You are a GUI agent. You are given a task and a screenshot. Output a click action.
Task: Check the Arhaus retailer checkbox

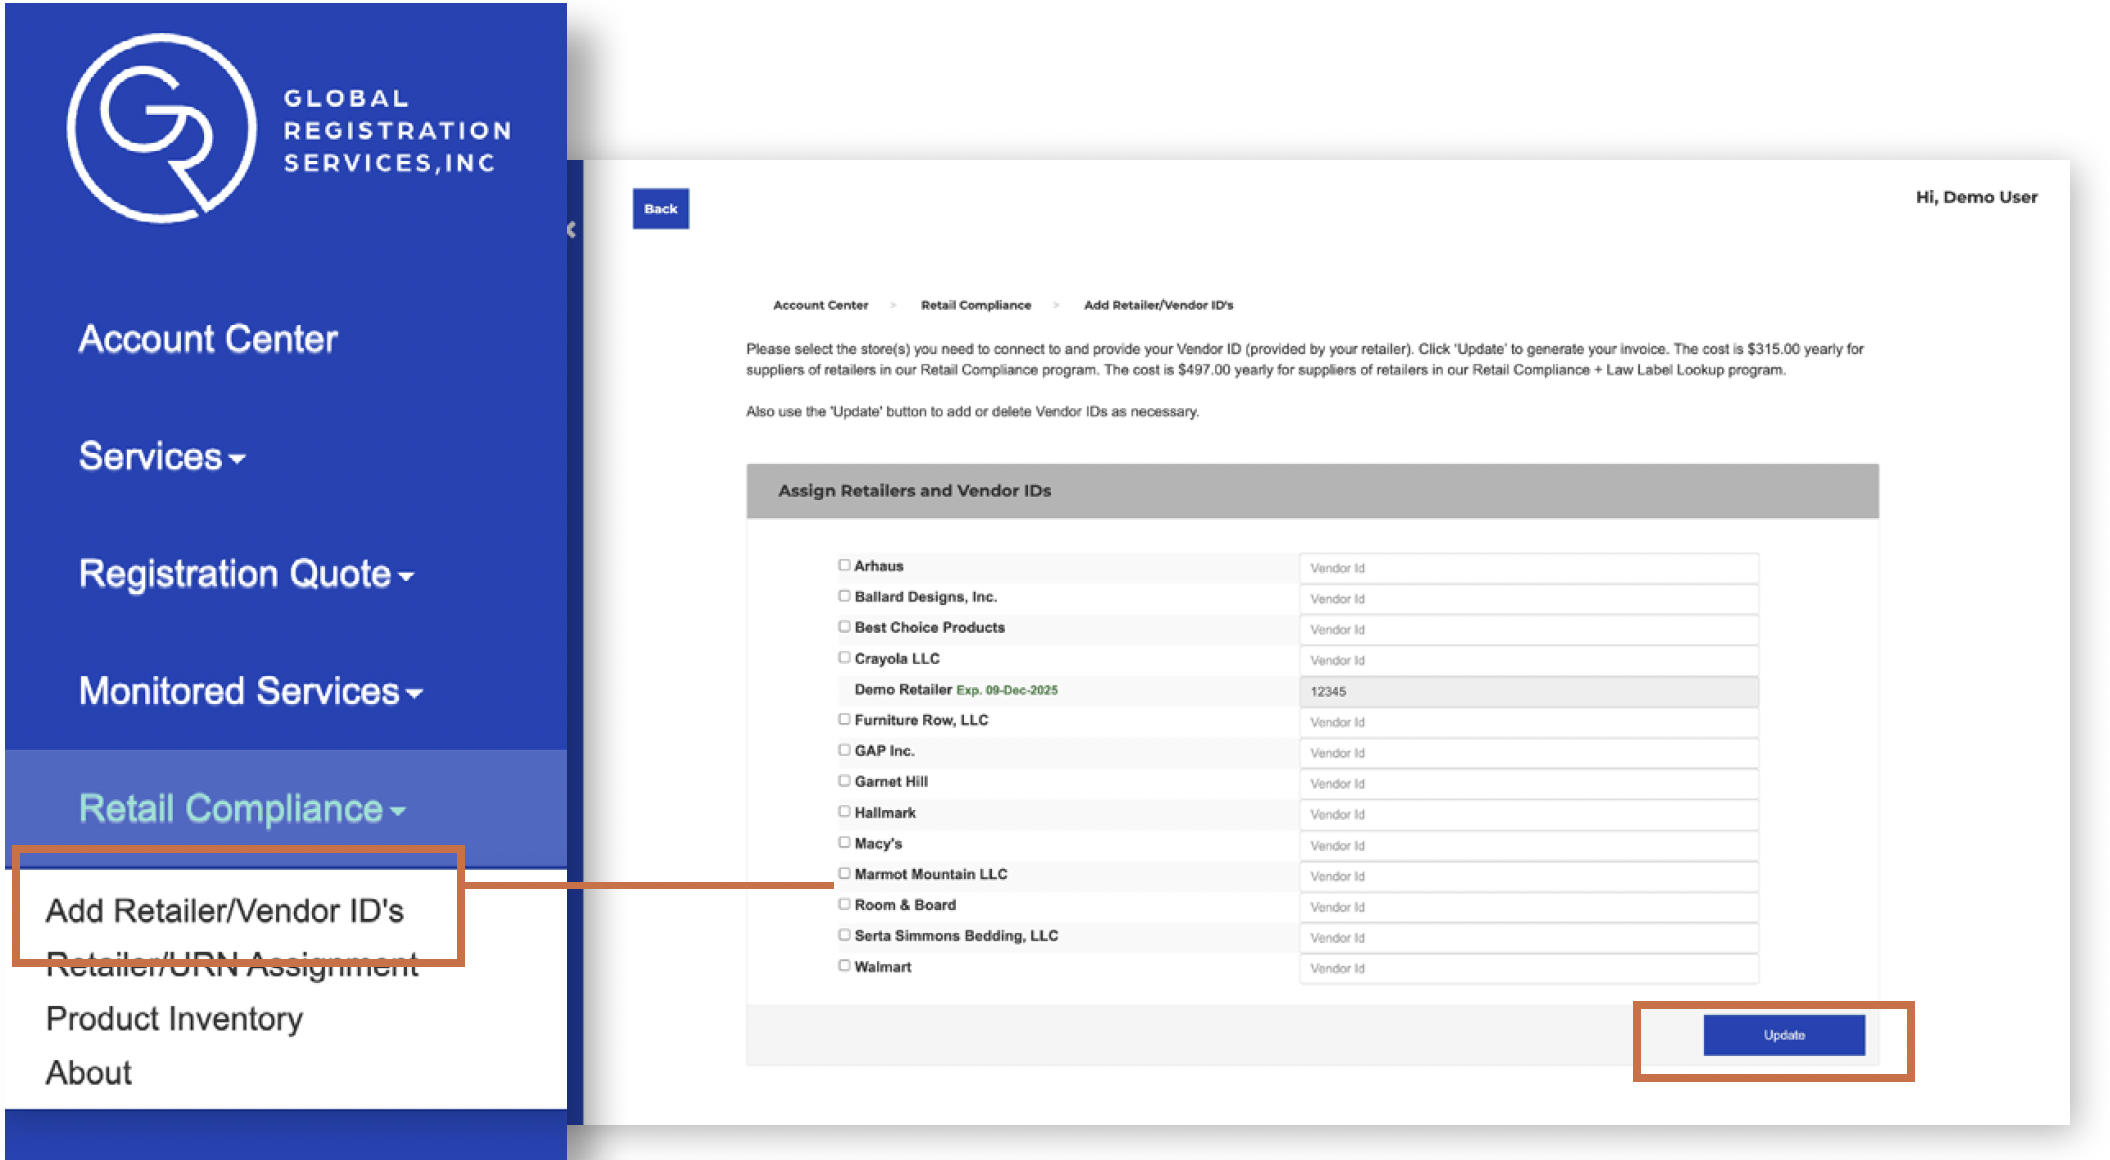(x=844, y=565)
